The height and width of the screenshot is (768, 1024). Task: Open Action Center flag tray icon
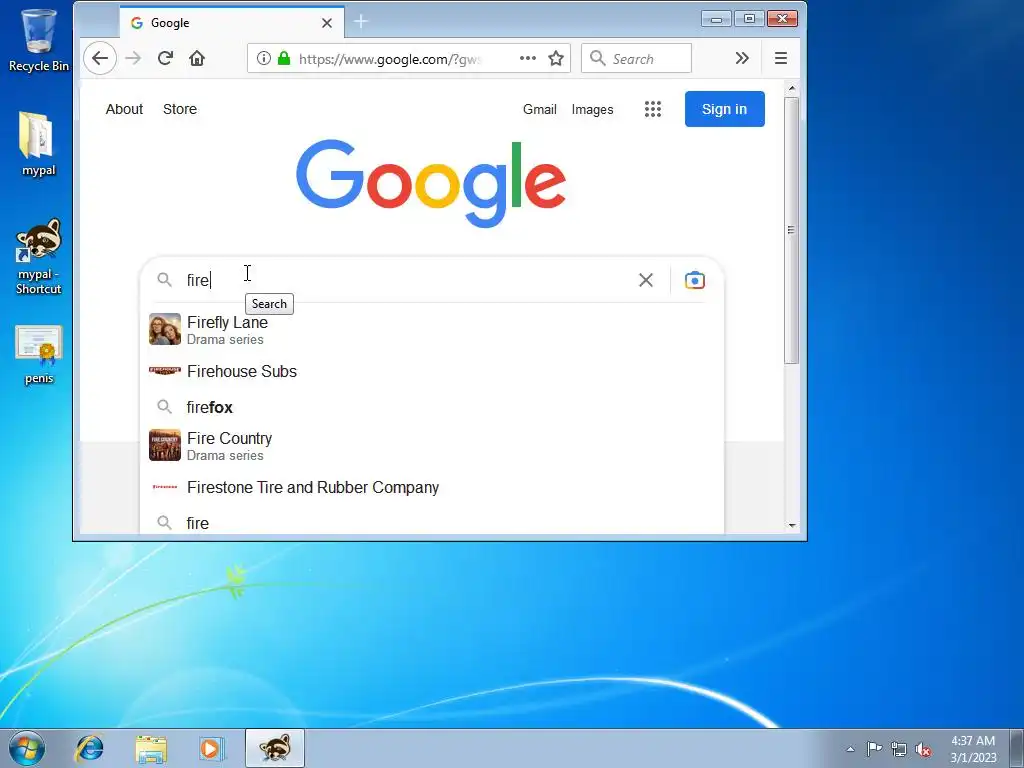pyautogui.click(x=874, y=748)
